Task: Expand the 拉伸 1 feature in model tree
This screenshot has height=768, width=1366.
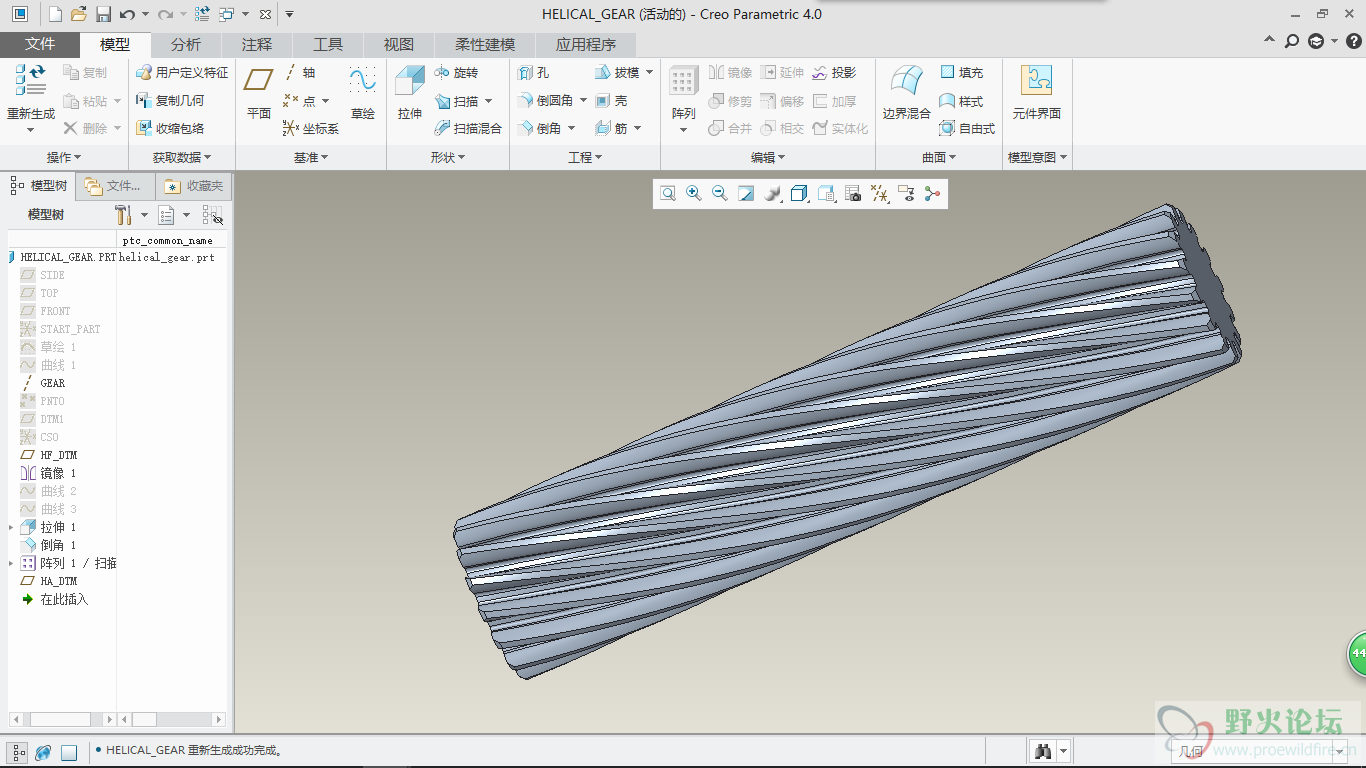Action: [12, 527]
